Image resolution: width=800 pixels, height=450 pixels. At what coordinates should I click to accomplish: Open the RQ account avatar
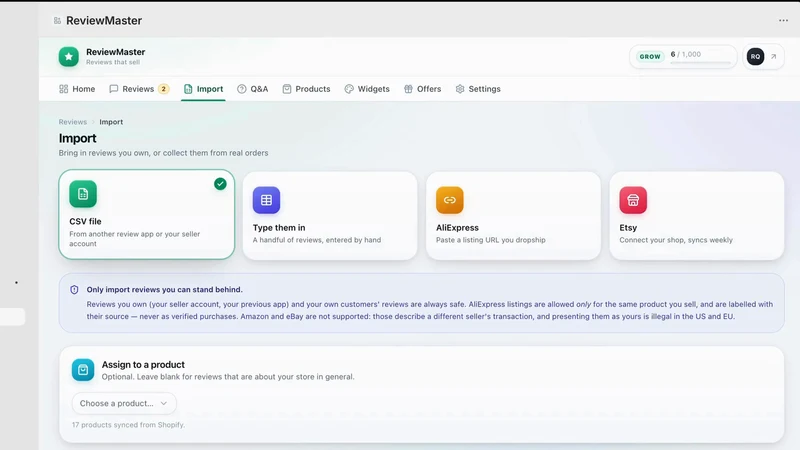click(x=755, y=57)
